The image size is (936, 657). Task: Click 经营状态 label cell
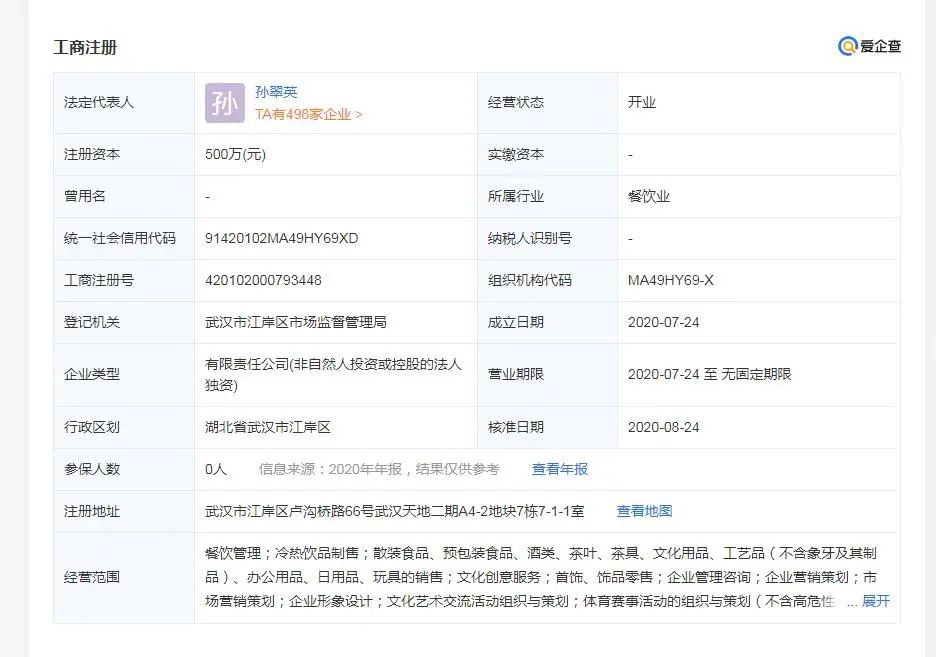point(547,103)
